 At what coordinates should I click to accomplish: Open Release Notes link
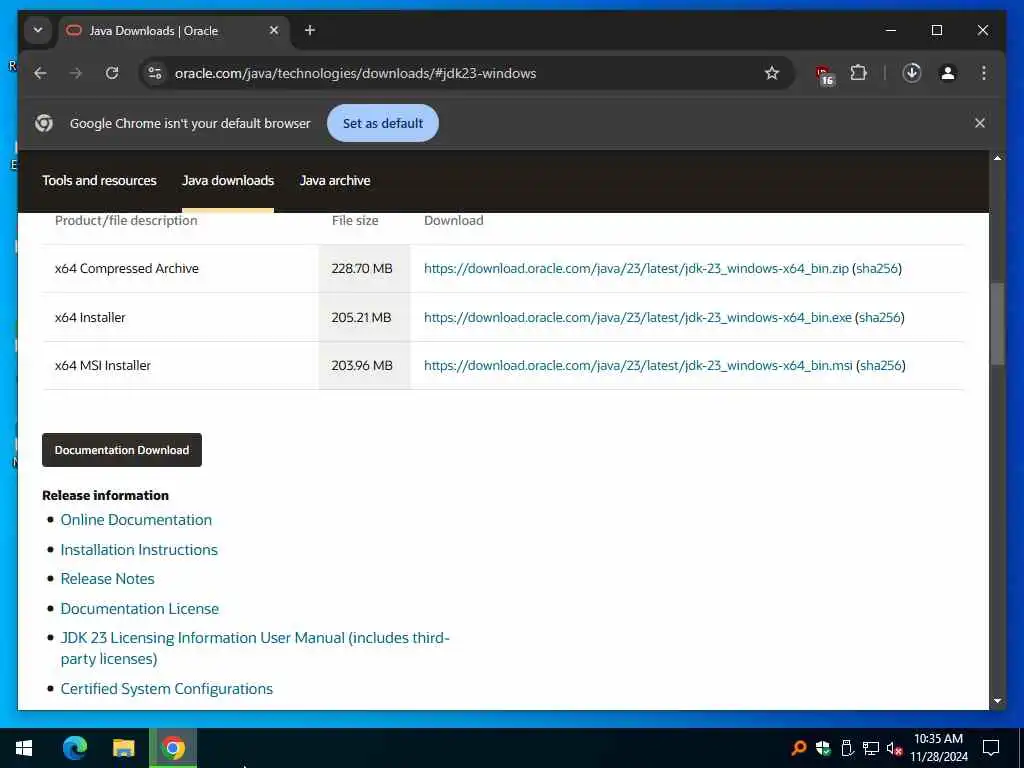click(108, 579)
